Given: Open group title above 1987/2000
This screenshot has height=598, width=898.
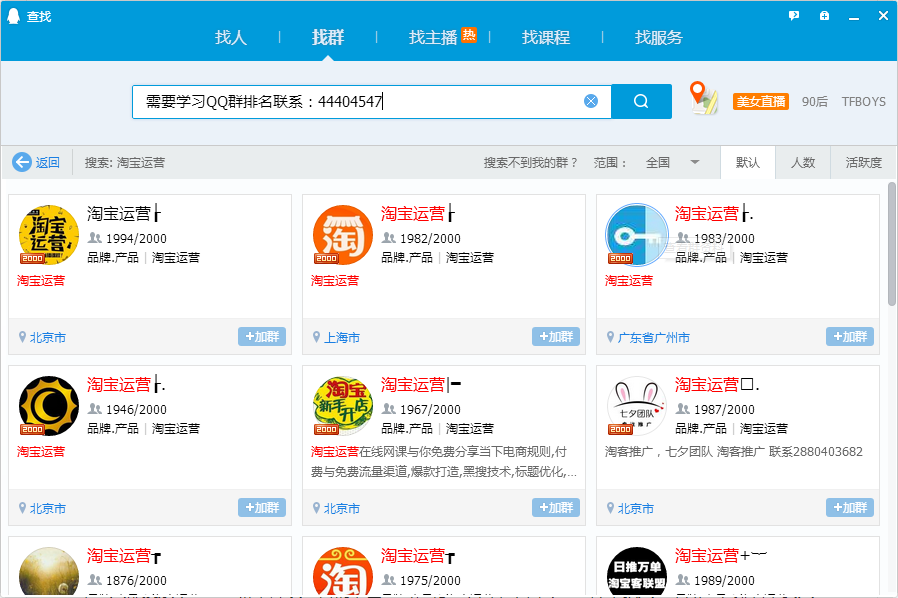Looking at the screenshot, I should pyautogui.click(x=717, y=384).
